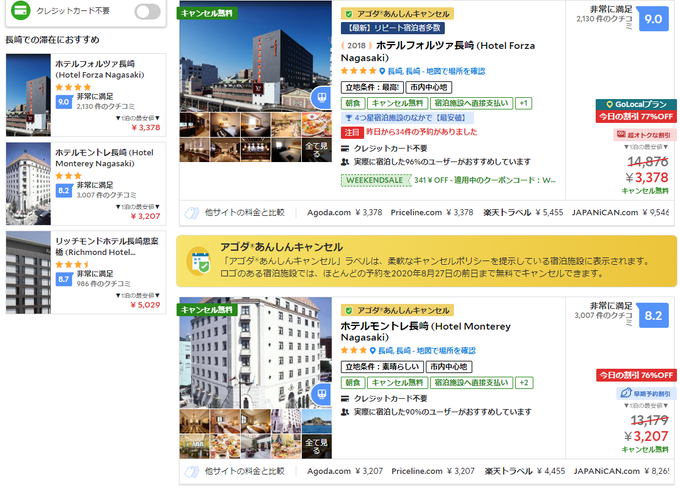Click the sidebar ¥5,029 price
Viewport: 680px width, 488px height.
tap(146, 305)
